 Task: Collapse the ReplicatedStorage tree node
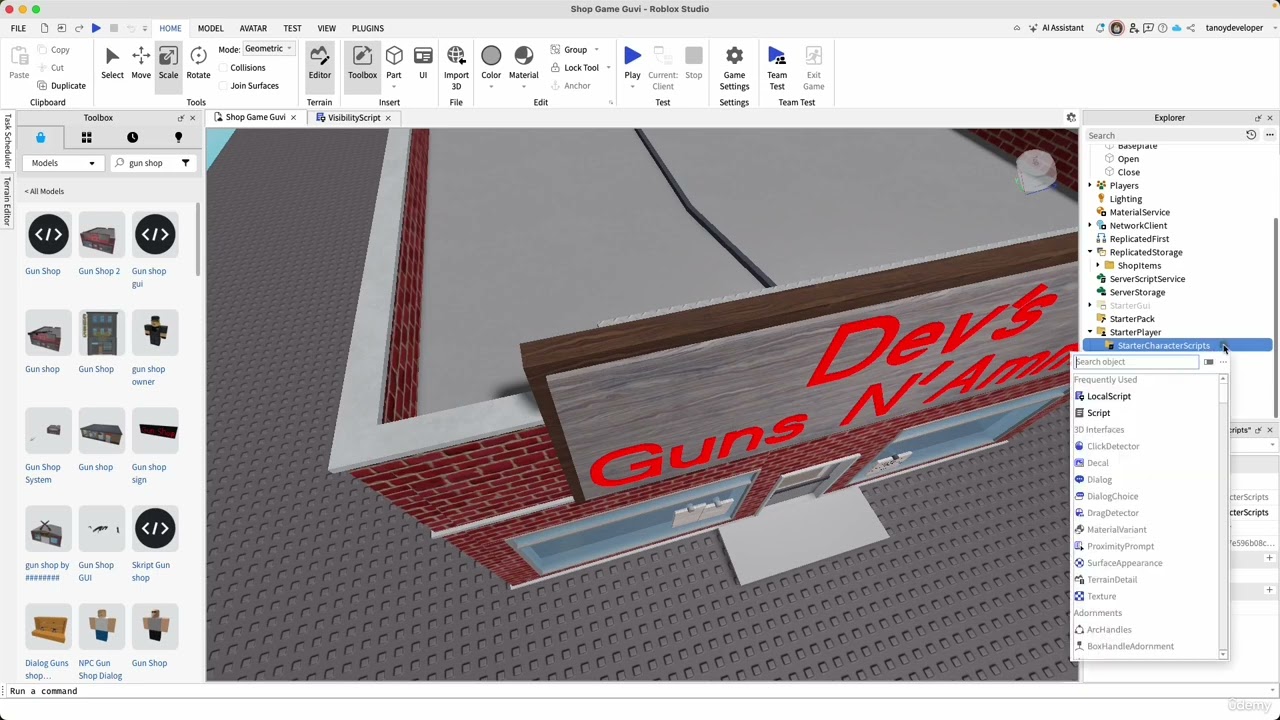(x=1090, y=252)
